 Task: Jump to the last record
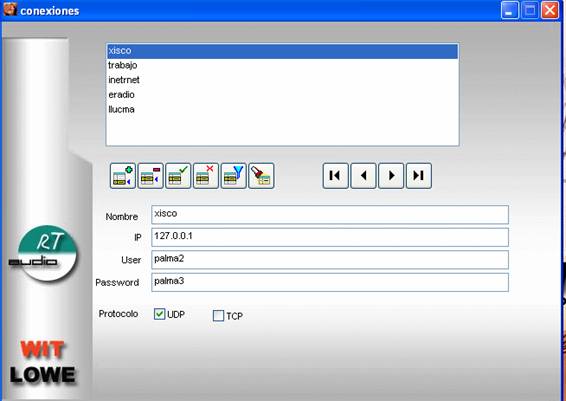click(419, 176)
